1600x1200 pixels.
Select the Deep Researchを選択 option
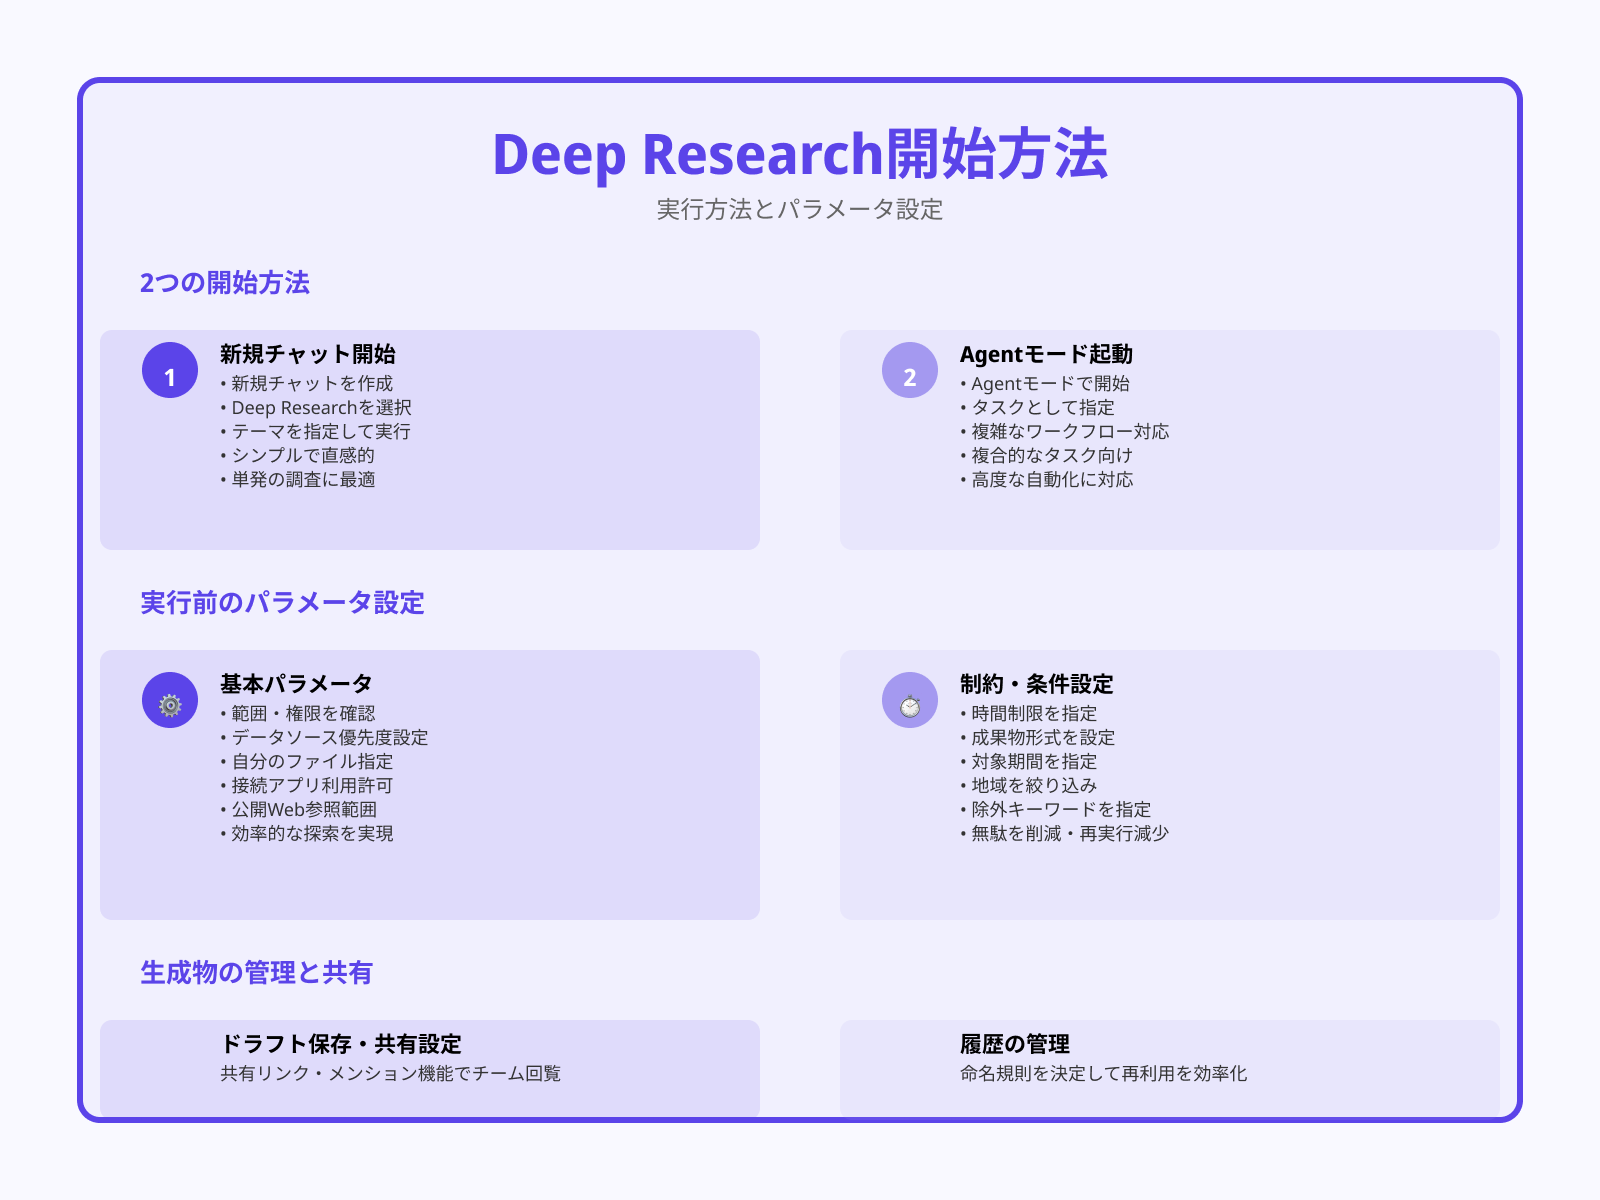click(320, 407)
